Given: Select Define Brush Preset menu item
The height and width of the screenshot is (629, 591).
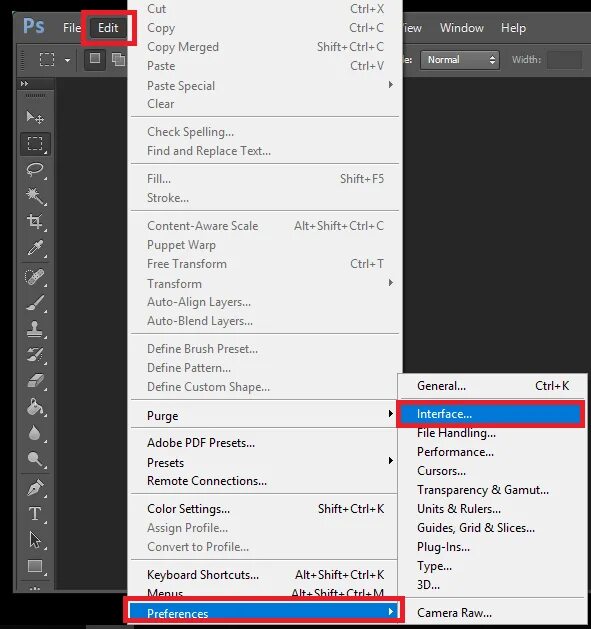Looking at the screenshot, I should (265, 348).
